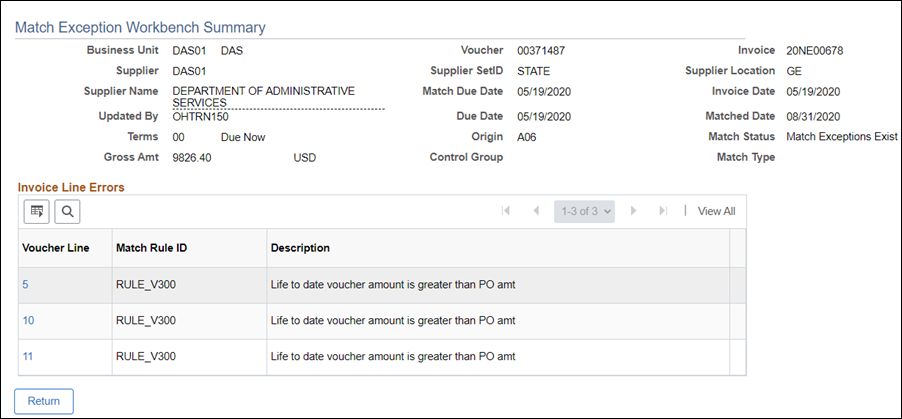
Task: Sort by Match Rule ID column header
Action: (151, 248)
